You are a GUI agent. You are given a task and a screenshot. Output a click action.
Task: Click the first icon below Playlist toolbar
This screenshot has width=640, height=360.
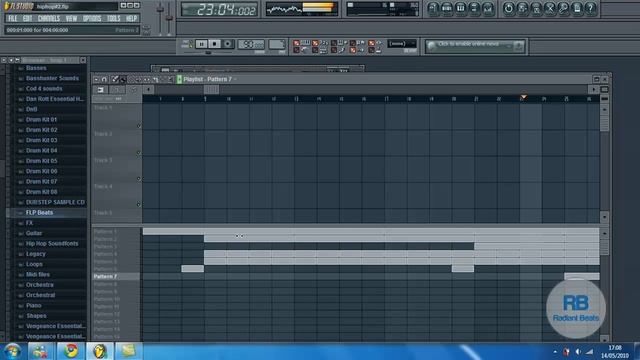pos(100,89)
